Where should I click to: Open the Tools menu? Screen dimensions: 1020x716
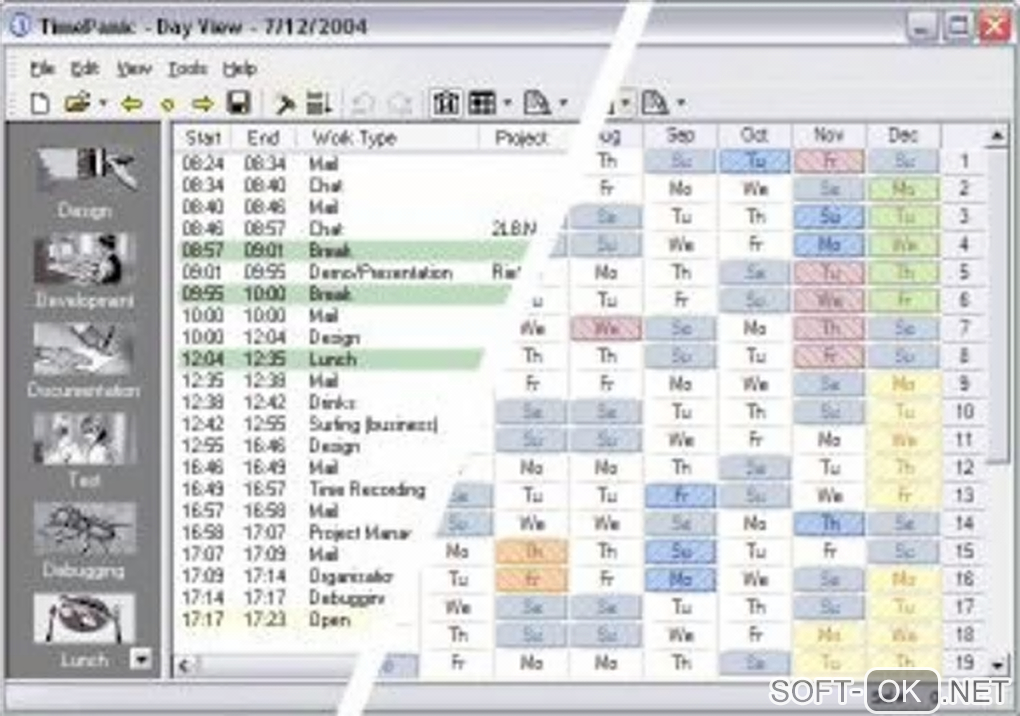(187, 68)
